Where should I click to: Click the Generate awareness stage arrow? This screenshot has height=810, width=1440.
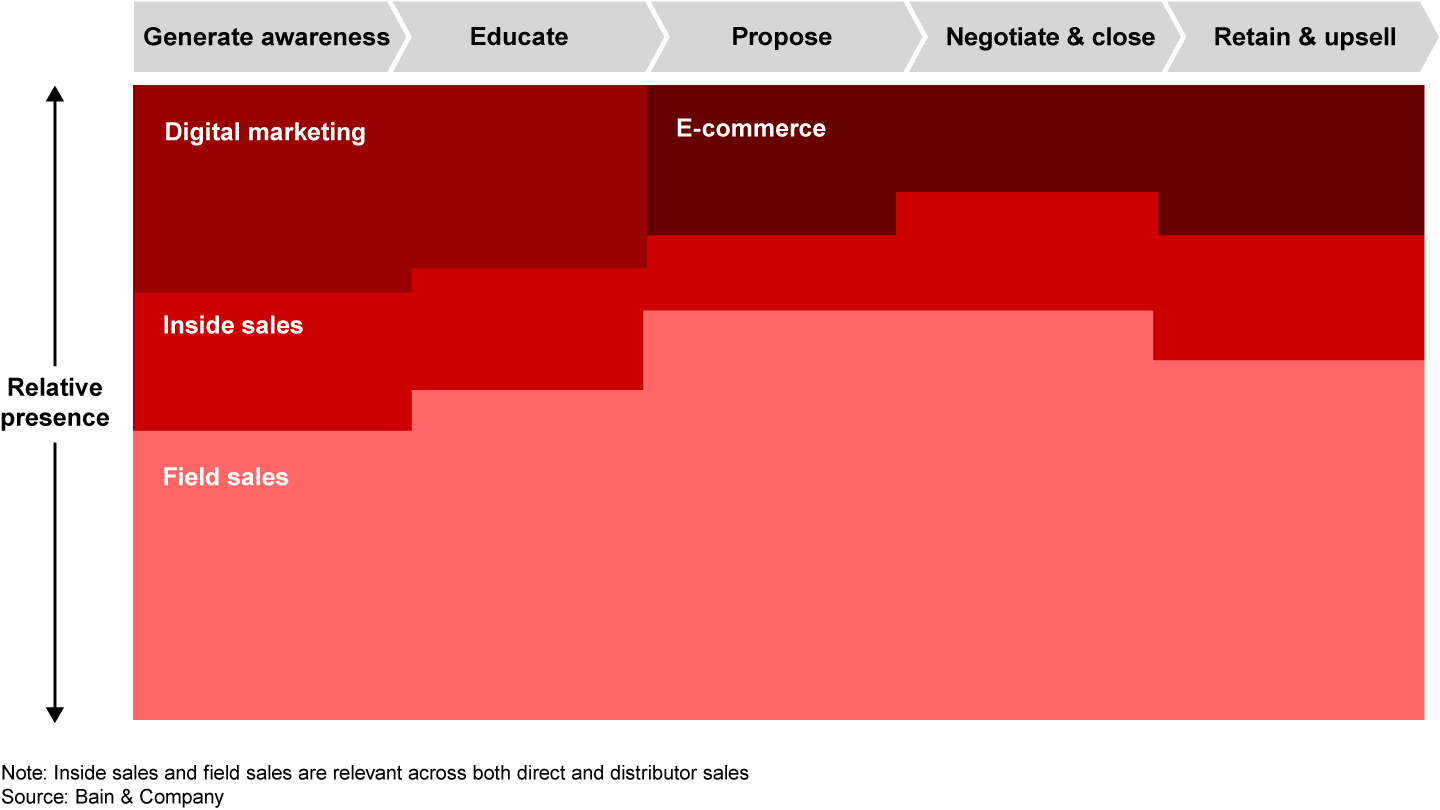pyautogui.click(x=266, y=38)
